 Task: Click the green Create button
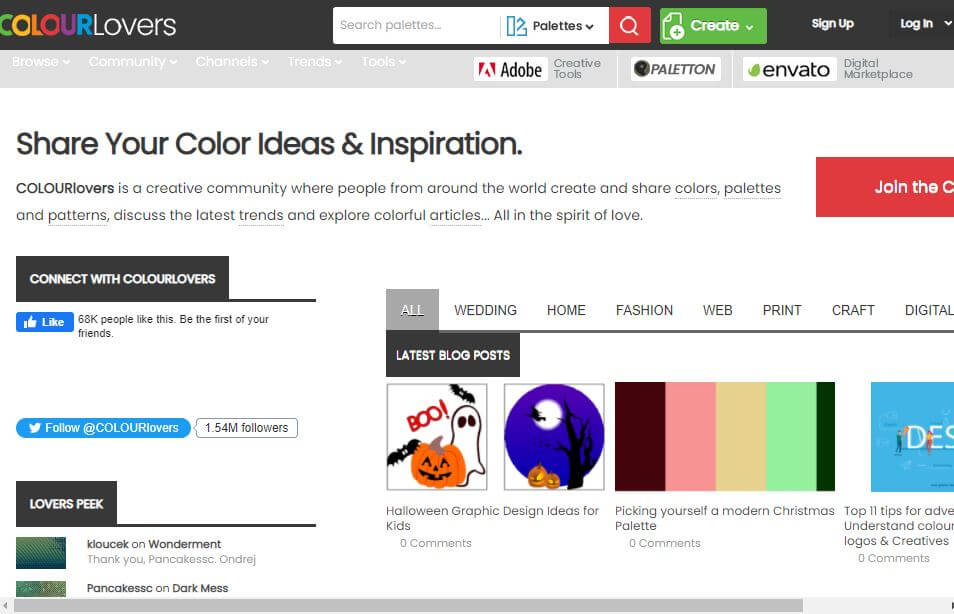point(713,26)
